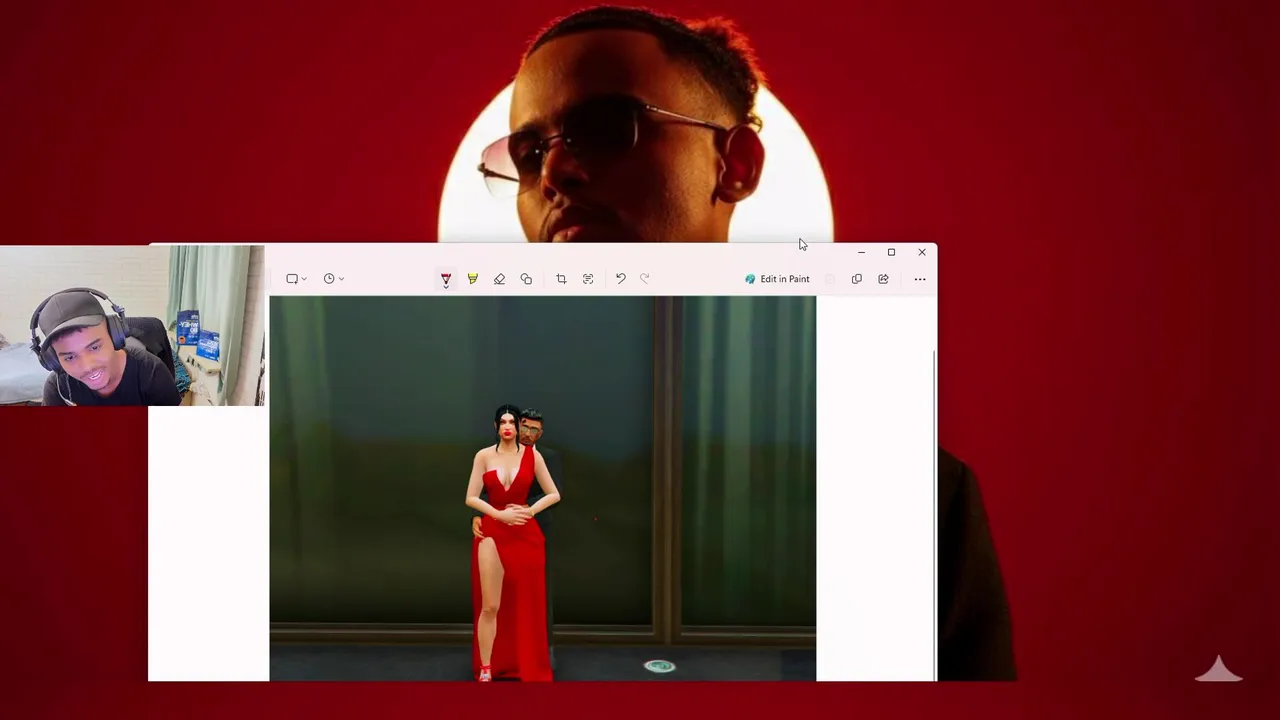Click the text actions scan icon
The image size is (1280, 720).
(588, 279)
